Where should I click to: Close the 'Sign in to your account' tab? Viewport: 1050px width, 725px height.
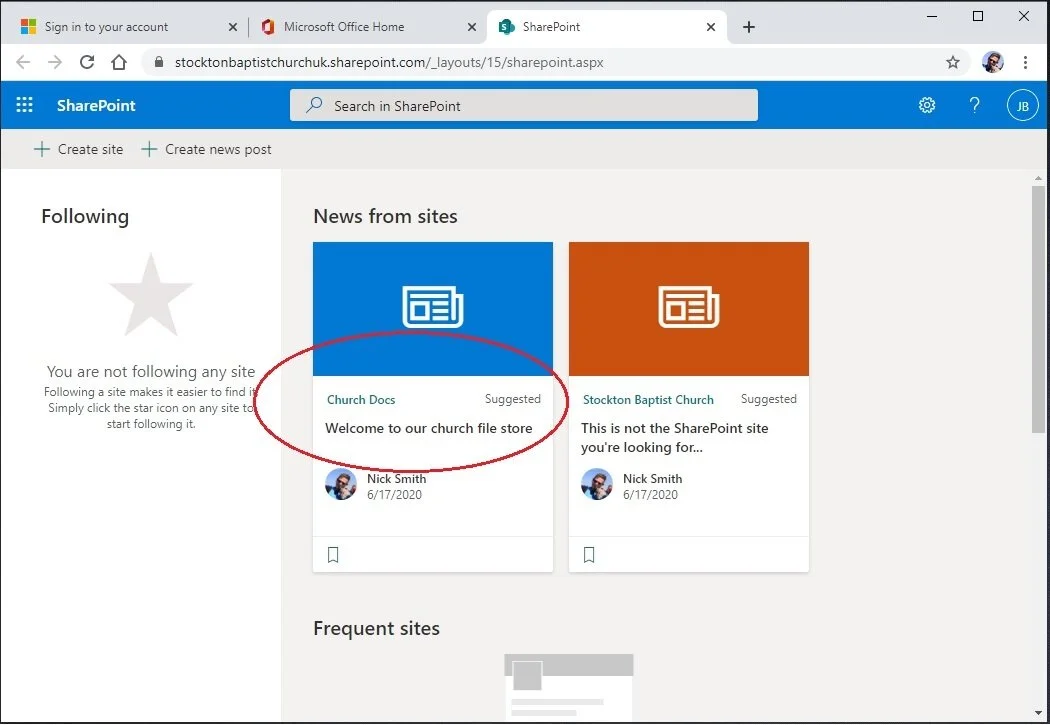coord(232,27)
